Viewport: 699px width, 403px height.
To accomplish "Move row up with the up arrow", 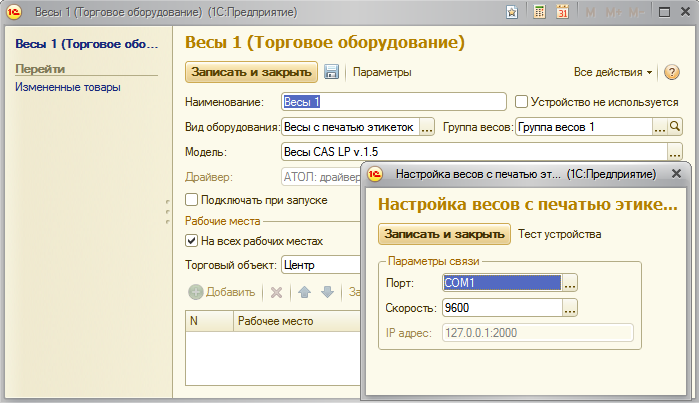I will [304, 292].
